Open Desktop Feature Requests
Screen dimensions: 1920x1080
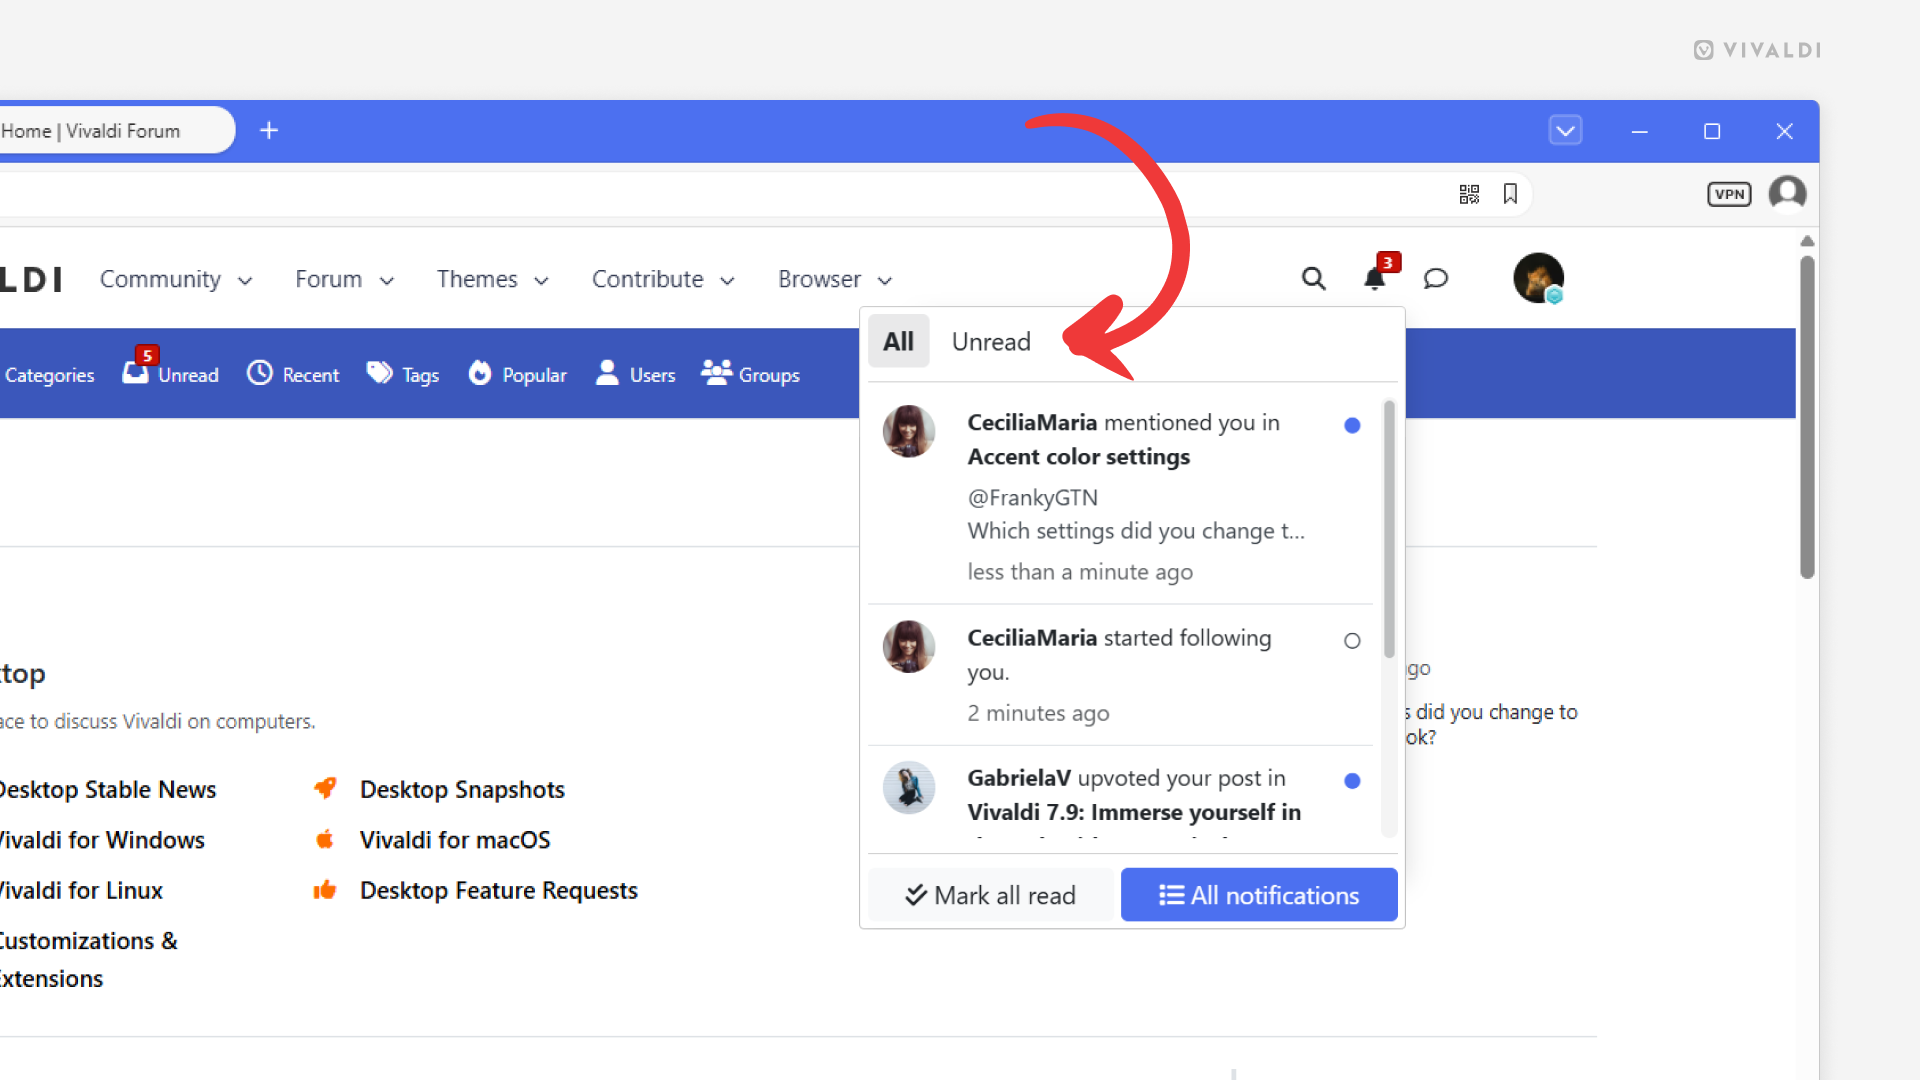click(x=498, y=890)
